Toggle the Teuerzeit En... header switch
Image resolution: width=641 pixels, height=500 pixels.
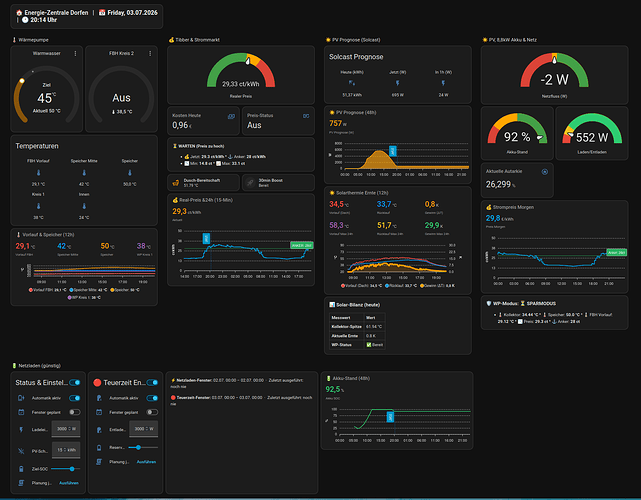(x=152, y=383)
